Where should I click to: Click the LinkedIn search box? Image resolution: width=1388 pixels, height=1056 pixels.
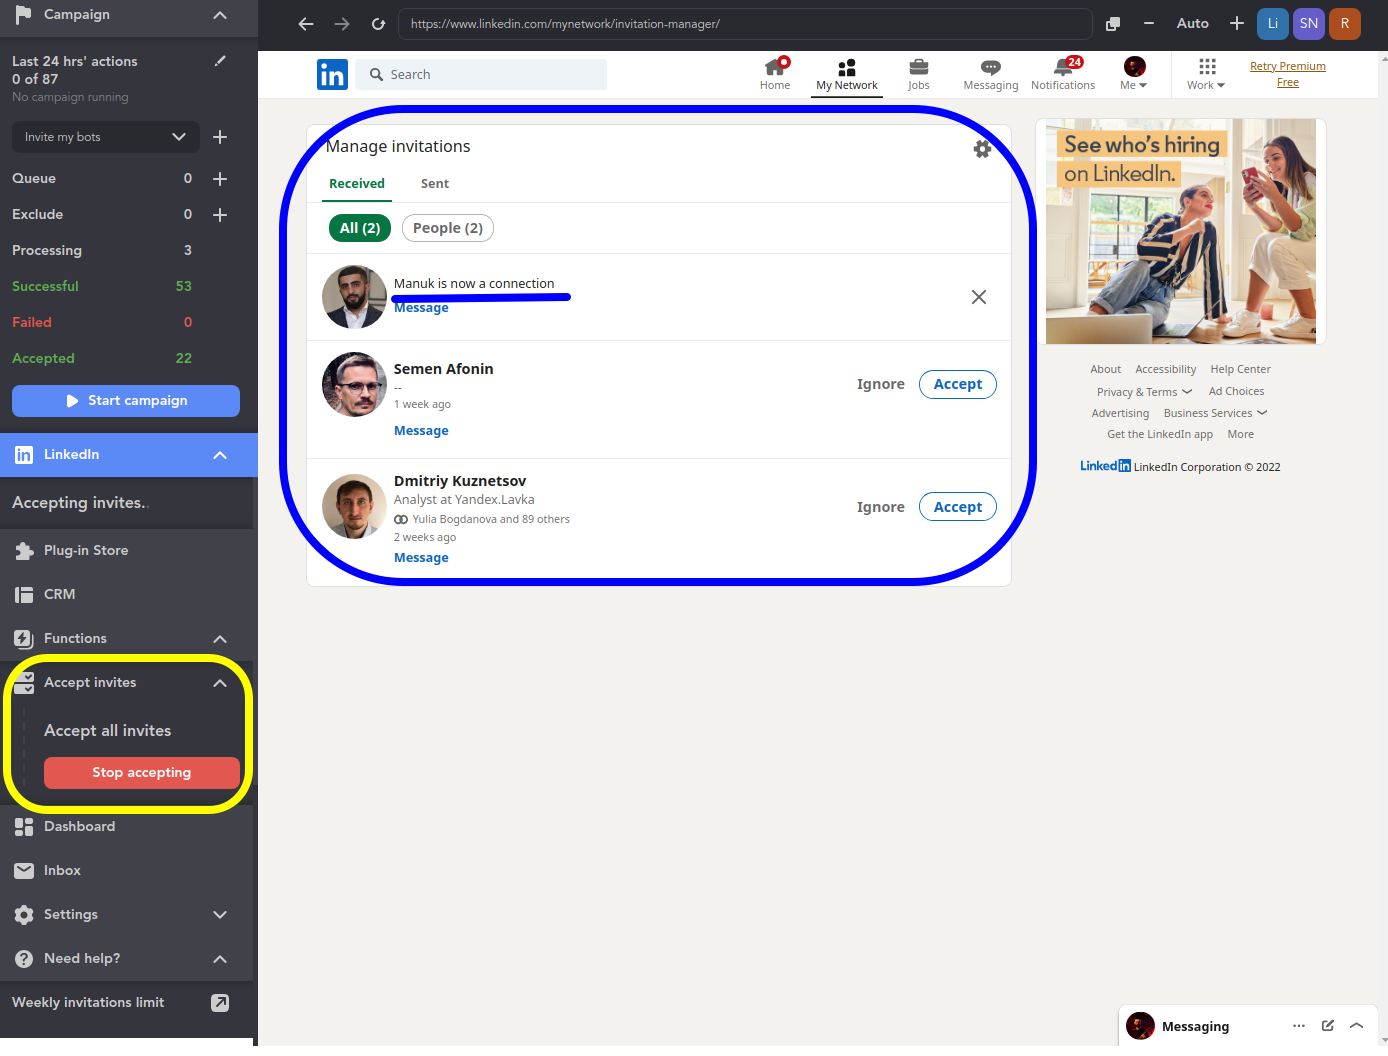click(x=481, y=74)
